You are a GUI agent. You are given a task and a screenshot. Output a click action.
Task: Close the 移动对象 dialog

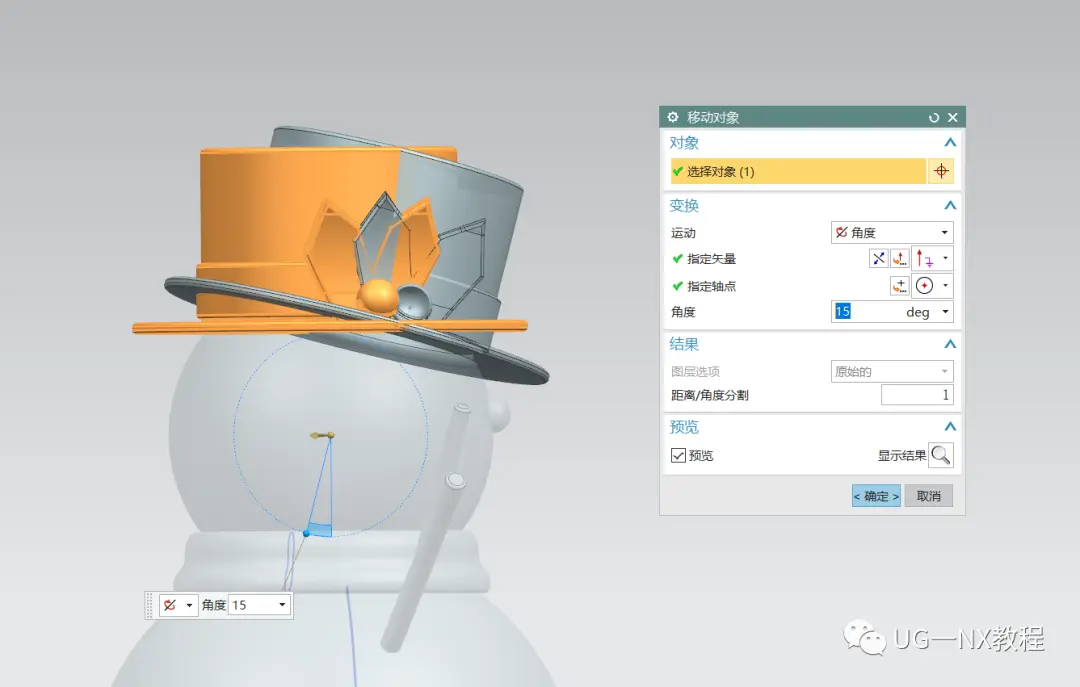(x=953, y=117)
